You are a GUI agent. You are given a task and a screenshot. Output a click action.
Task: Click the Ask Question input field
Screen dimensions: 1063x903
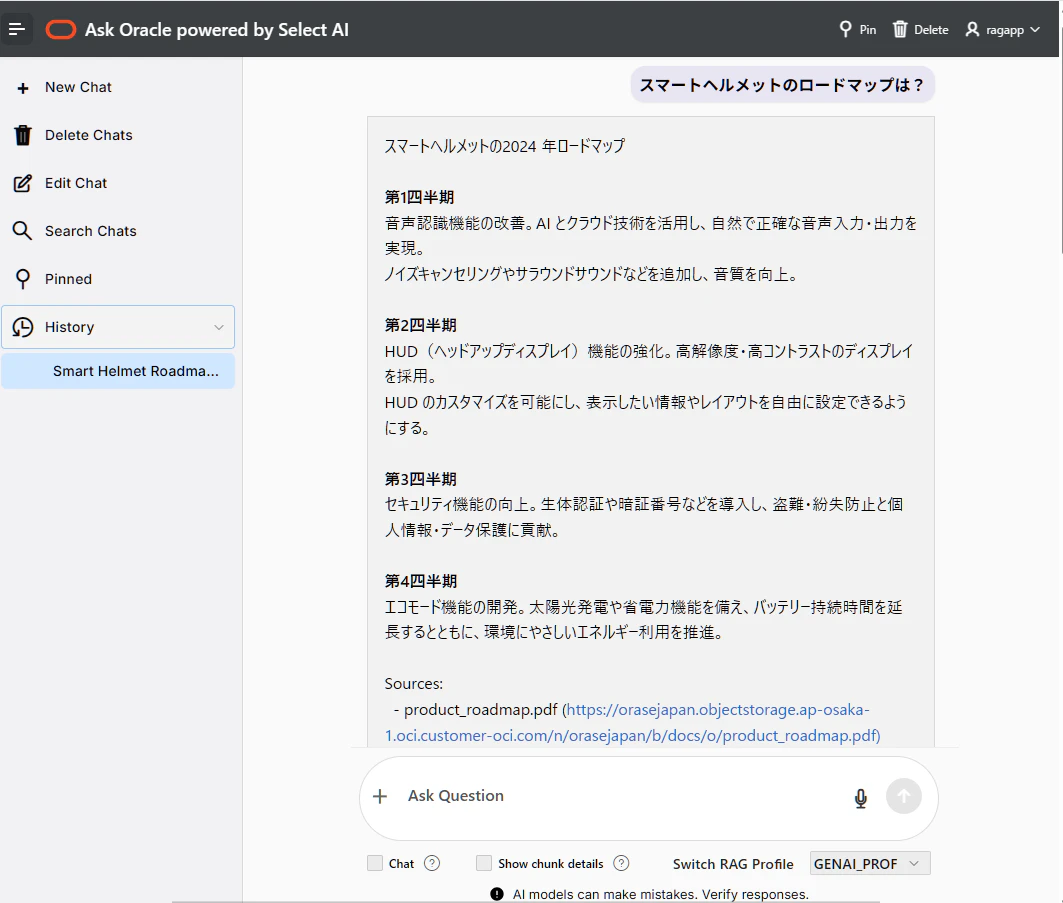click(x=624, y=796)
